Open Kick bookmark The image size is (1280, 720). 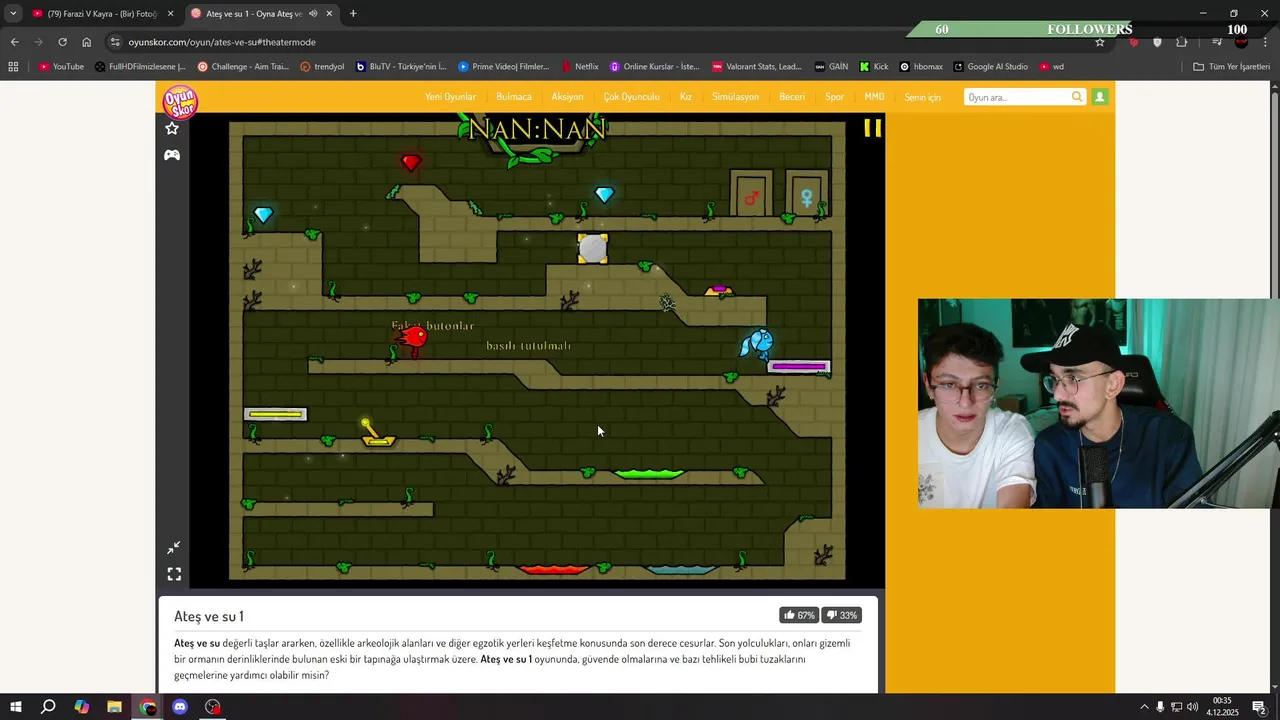(874, 67)
